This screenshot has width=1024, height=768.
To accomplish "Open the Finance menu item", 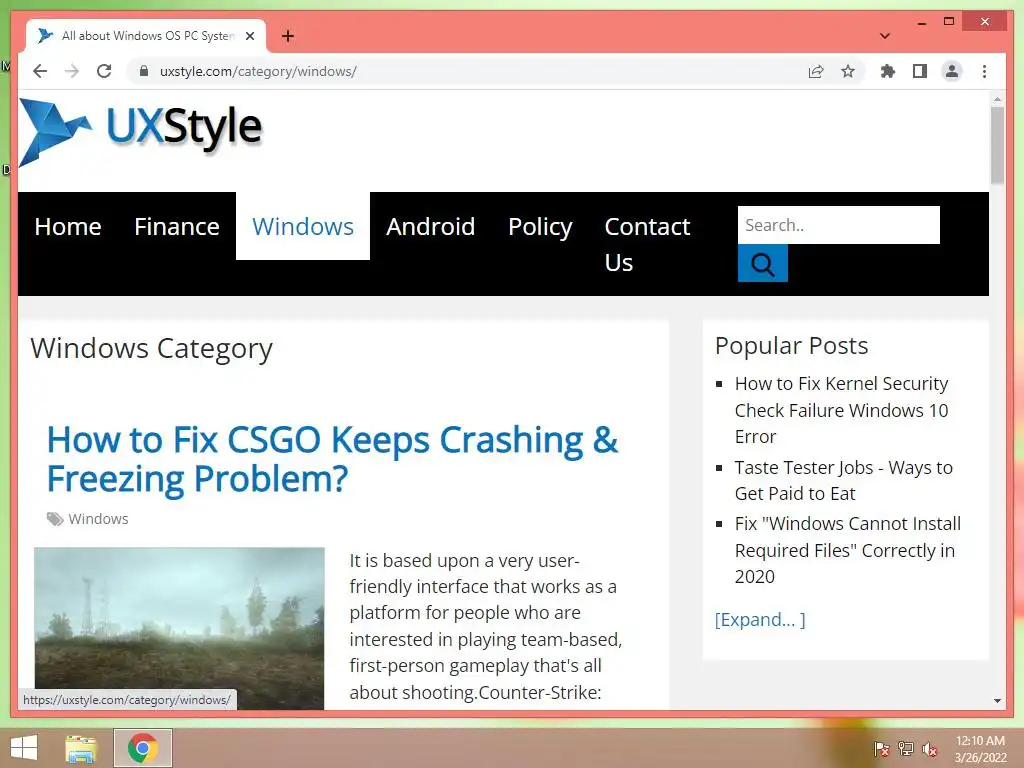I will coord(177,227).
